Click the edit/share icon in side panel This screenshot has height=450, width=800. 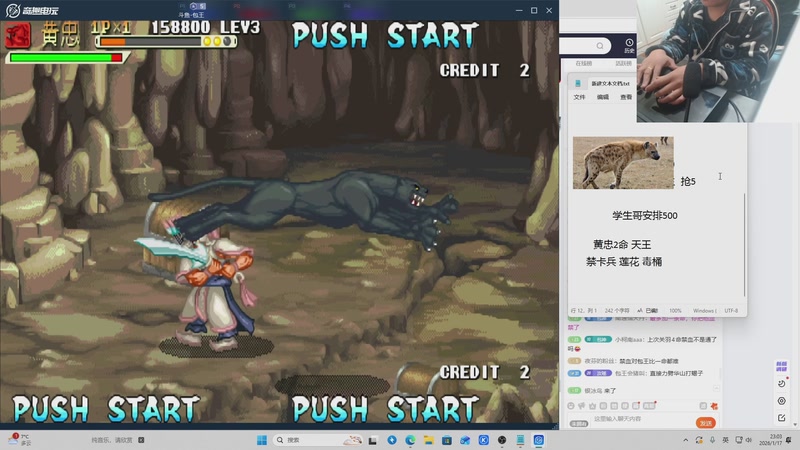[782, 418]
